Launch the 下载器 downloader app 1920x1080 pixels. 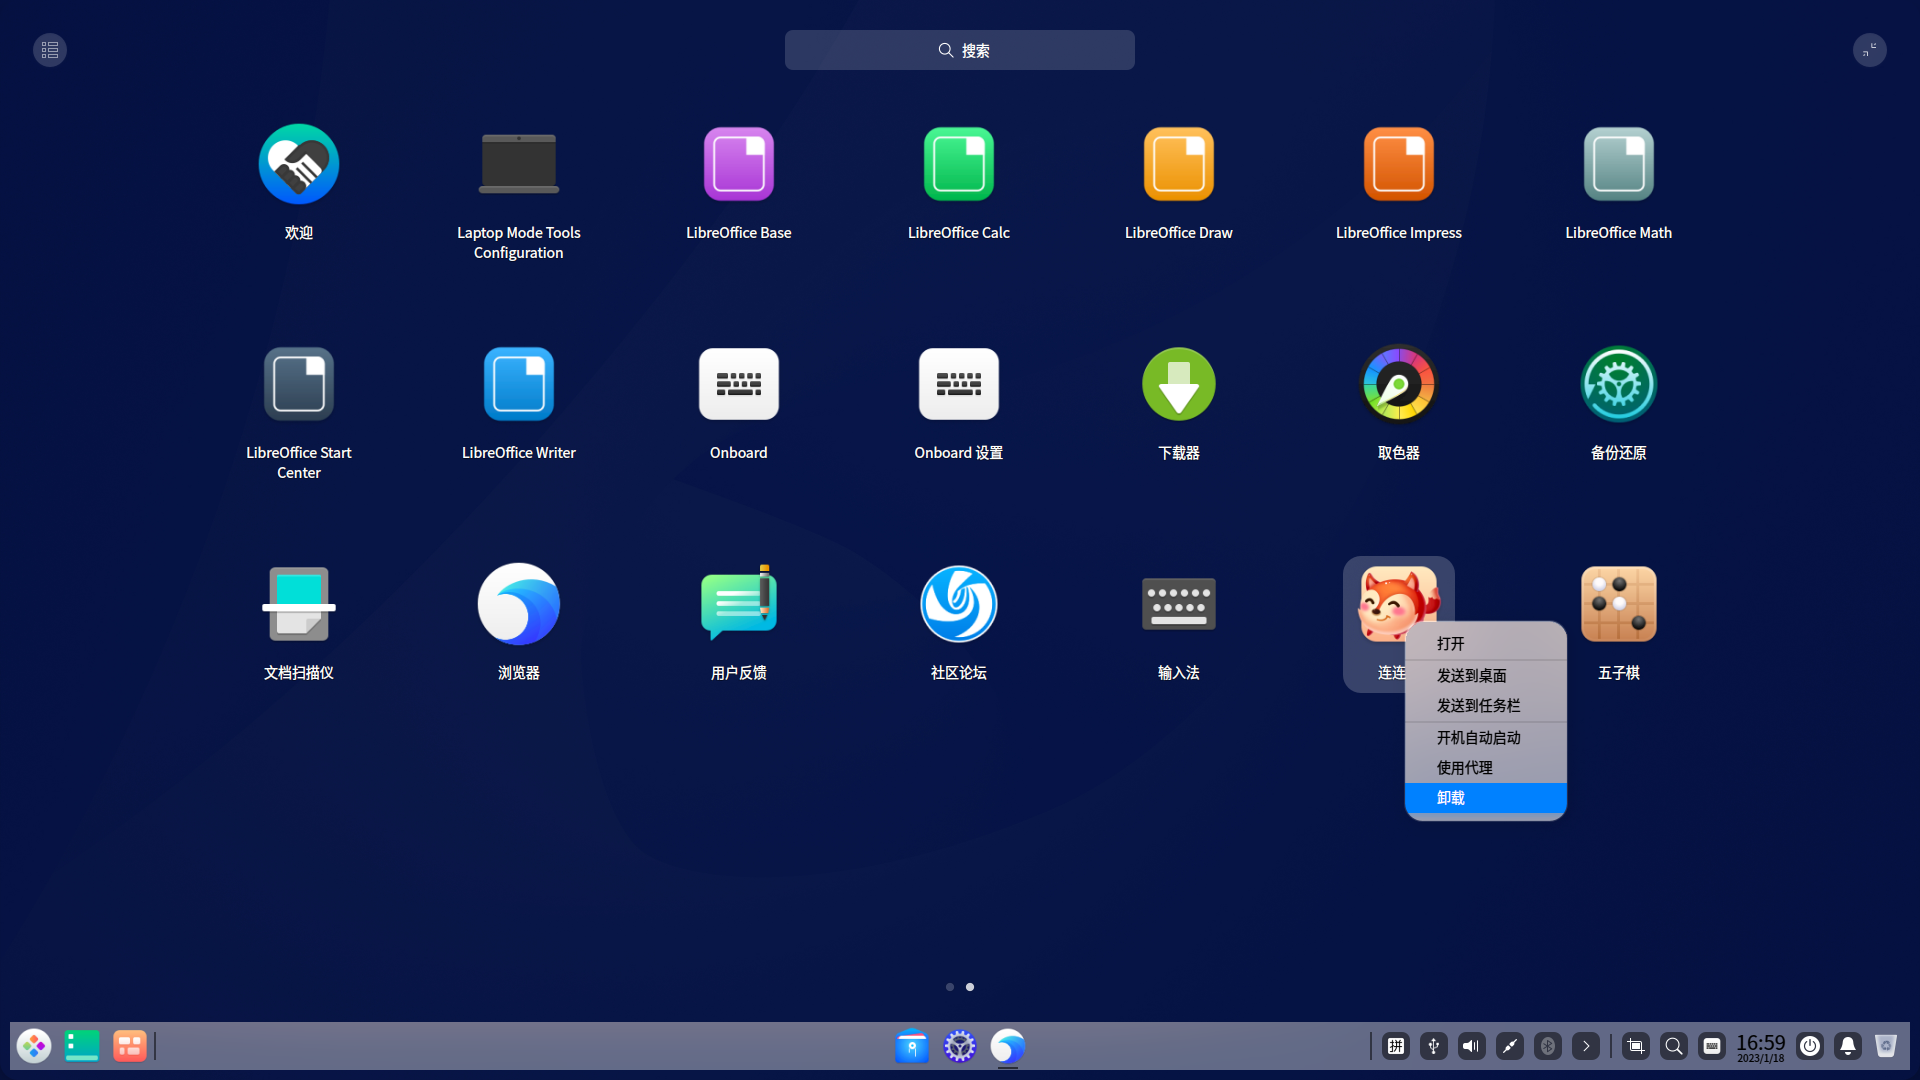pos(1178,385)
